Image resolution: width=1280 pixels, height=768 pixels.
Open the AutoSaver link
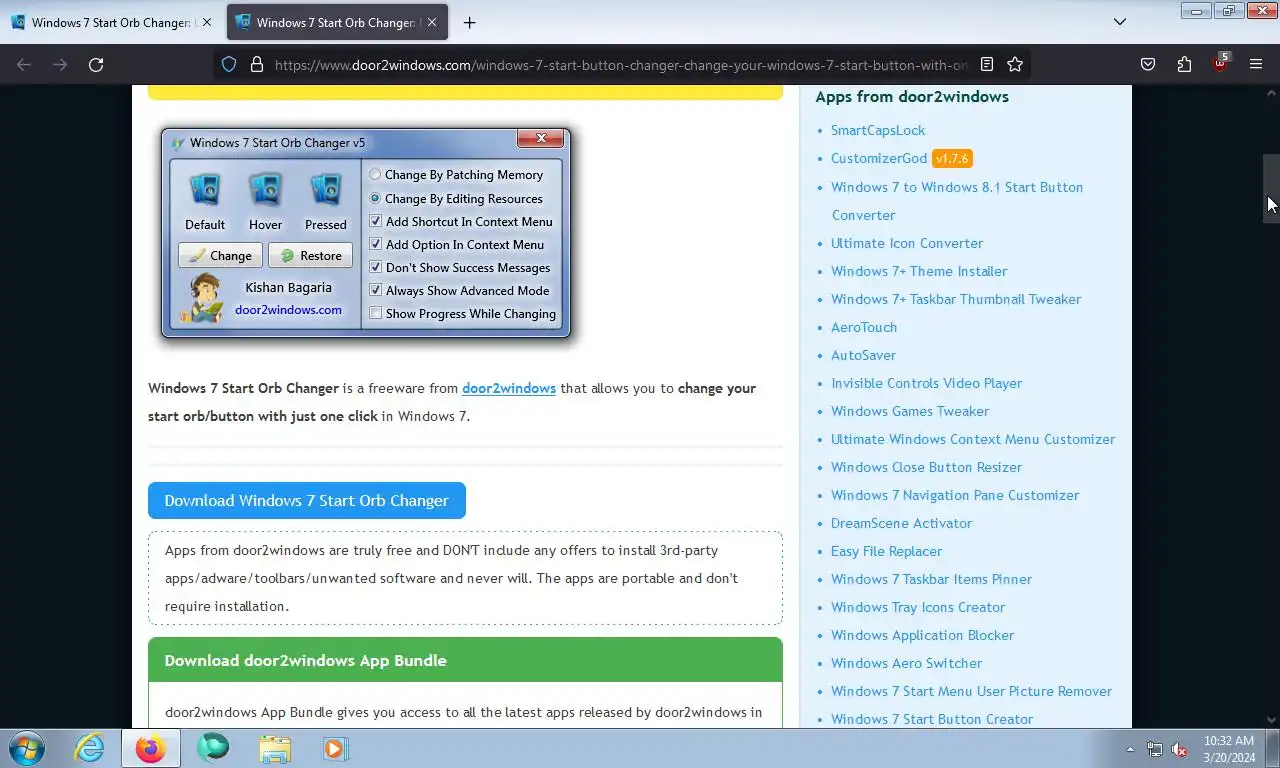point(863,355)
